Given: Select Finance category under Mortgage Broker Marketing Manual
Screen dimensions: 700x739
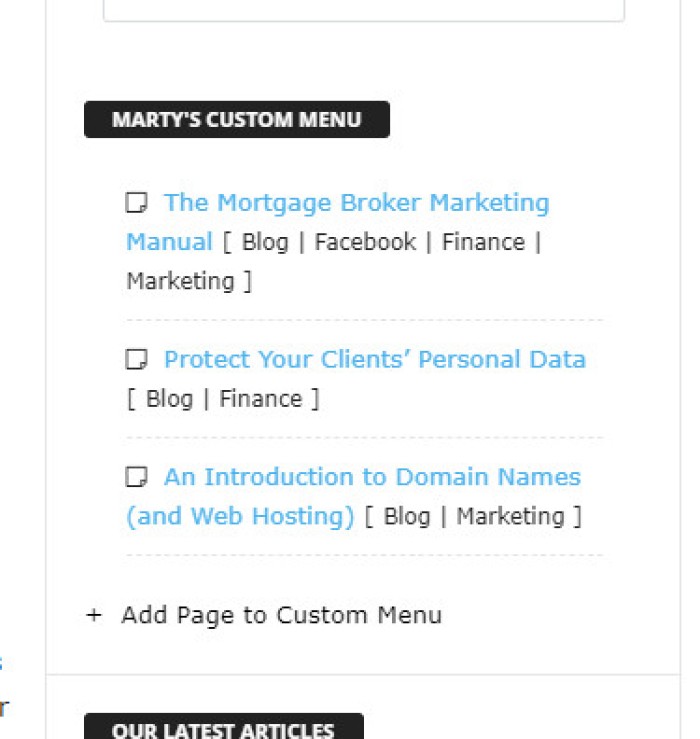Looking at the screenshot, I should click(x=483, y=242).
